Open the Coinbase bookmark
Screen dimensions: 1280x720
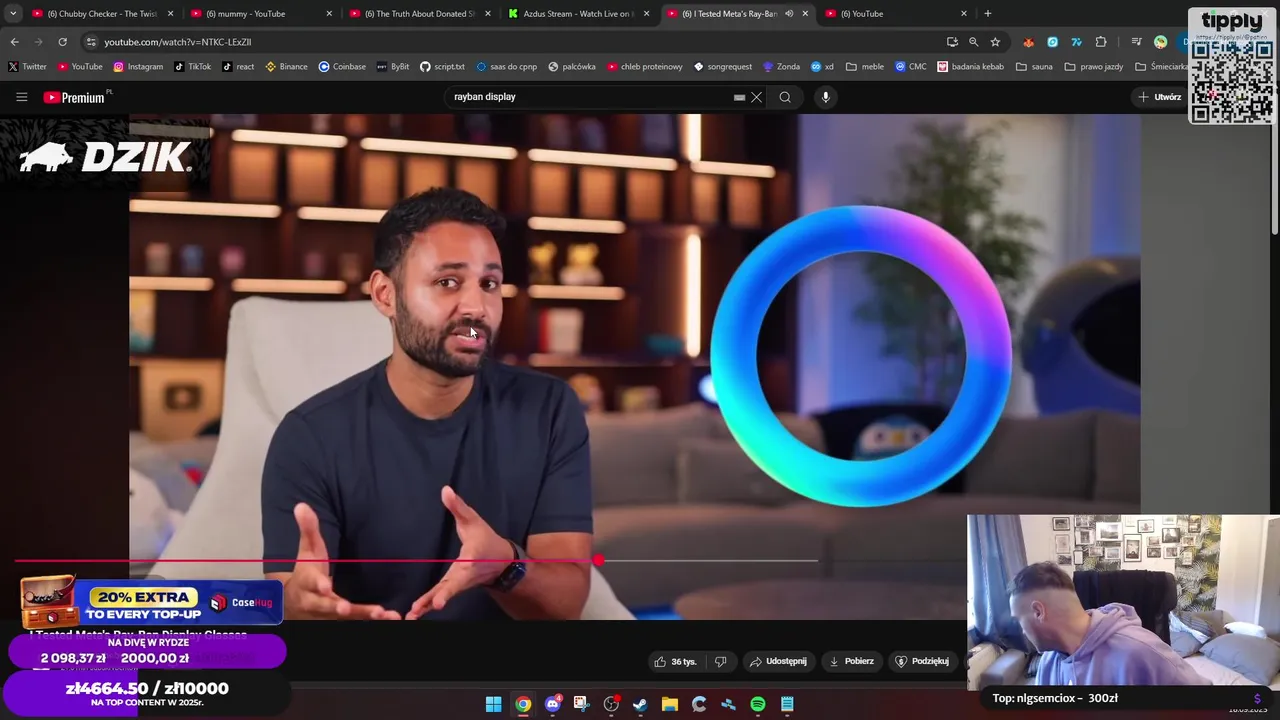(x=342, y=67)
